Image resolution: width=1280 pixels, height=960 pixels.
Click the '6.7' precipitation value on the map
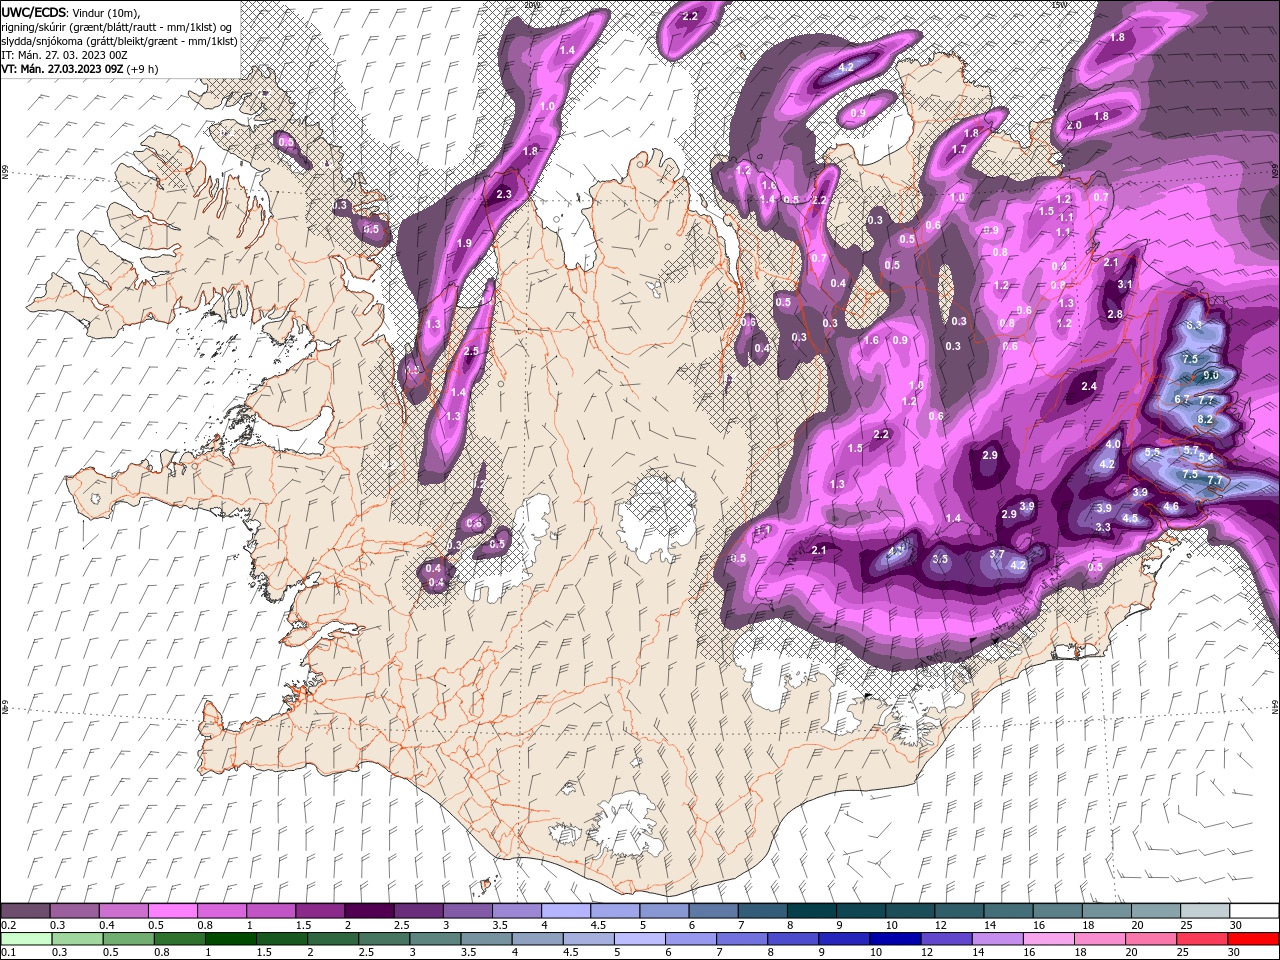1181,399
